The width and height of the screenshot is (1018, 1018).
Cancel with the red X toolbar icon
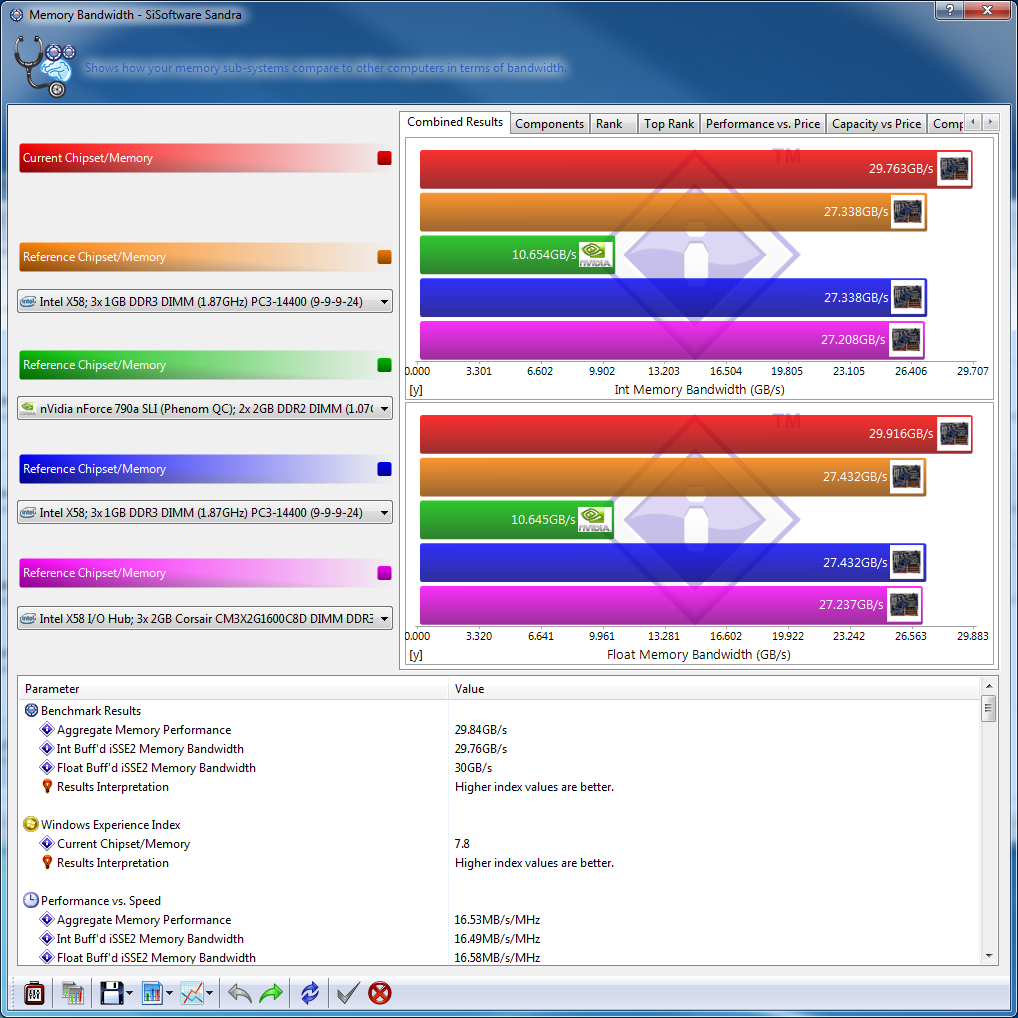(x=380, y=993)
